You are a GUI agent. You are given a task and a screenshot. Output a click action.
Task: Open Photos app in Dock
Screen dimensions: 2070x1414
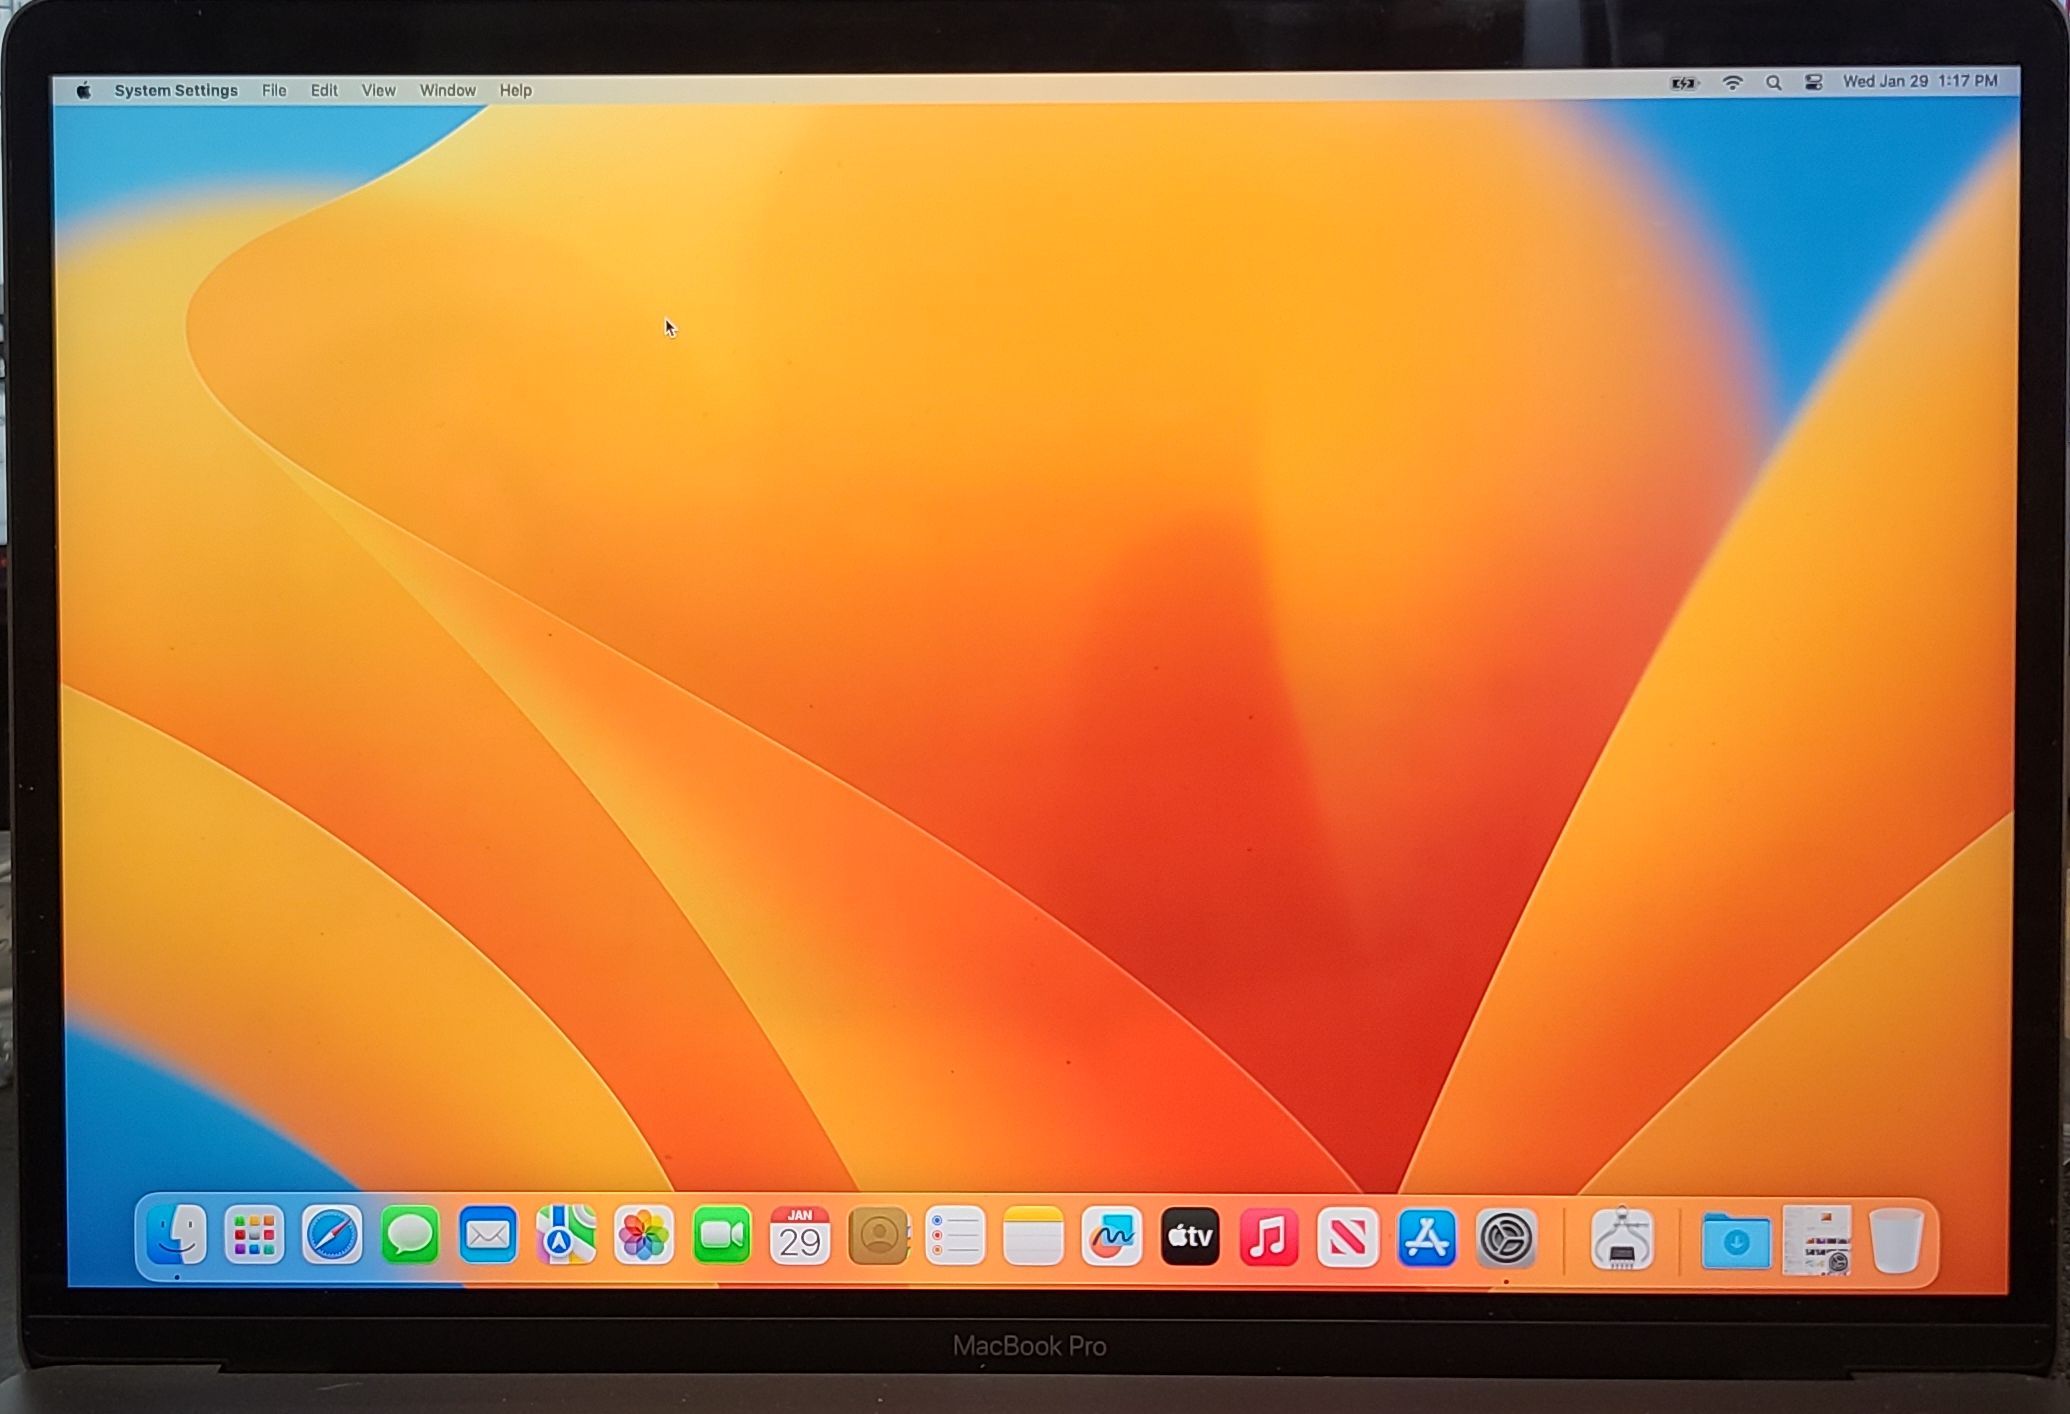click(x=644, y=1236)
